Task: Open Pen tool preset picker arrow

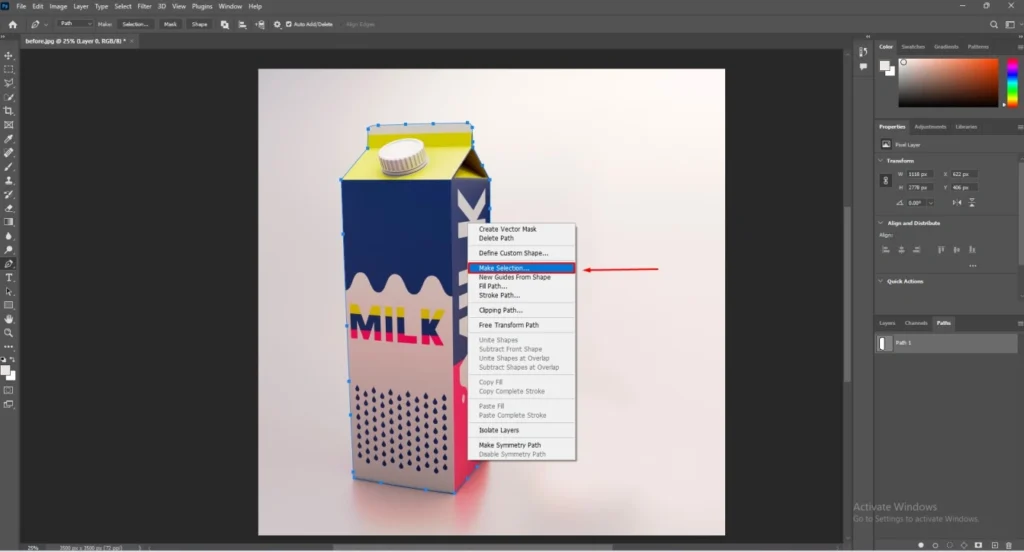Action: [x=46, y=25]
